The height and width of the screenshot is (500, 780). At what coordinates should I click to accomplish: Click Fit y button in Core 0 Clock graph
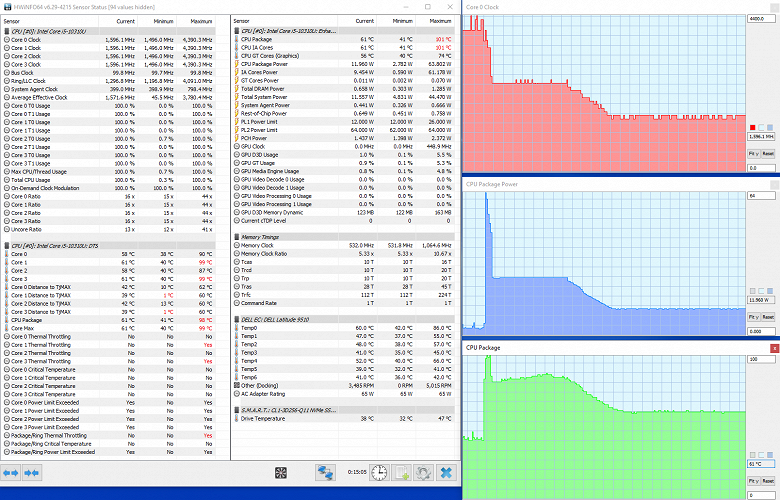point(754,154)
